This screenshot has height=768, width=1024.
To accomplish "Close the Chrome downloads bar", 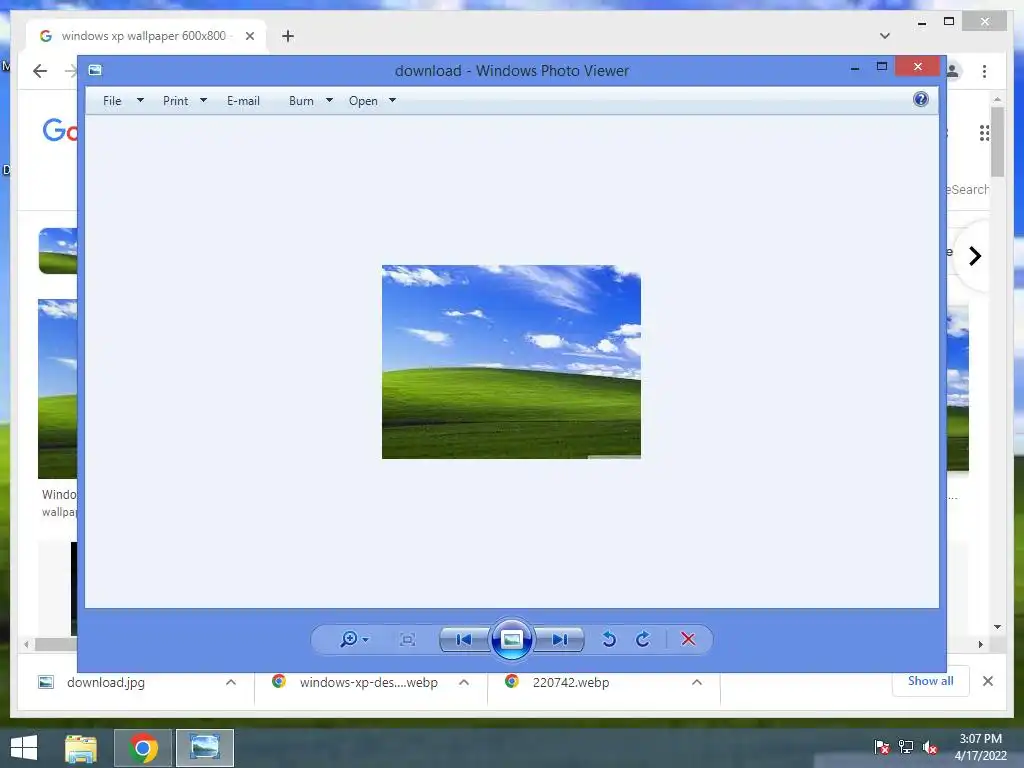I will tap(987, 681).
